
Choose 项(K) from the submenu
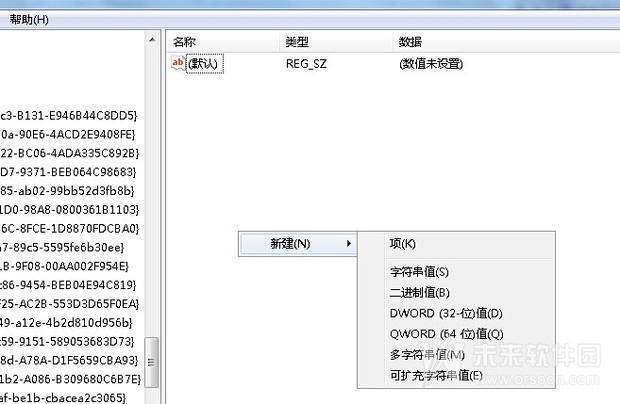pos(456,244)
